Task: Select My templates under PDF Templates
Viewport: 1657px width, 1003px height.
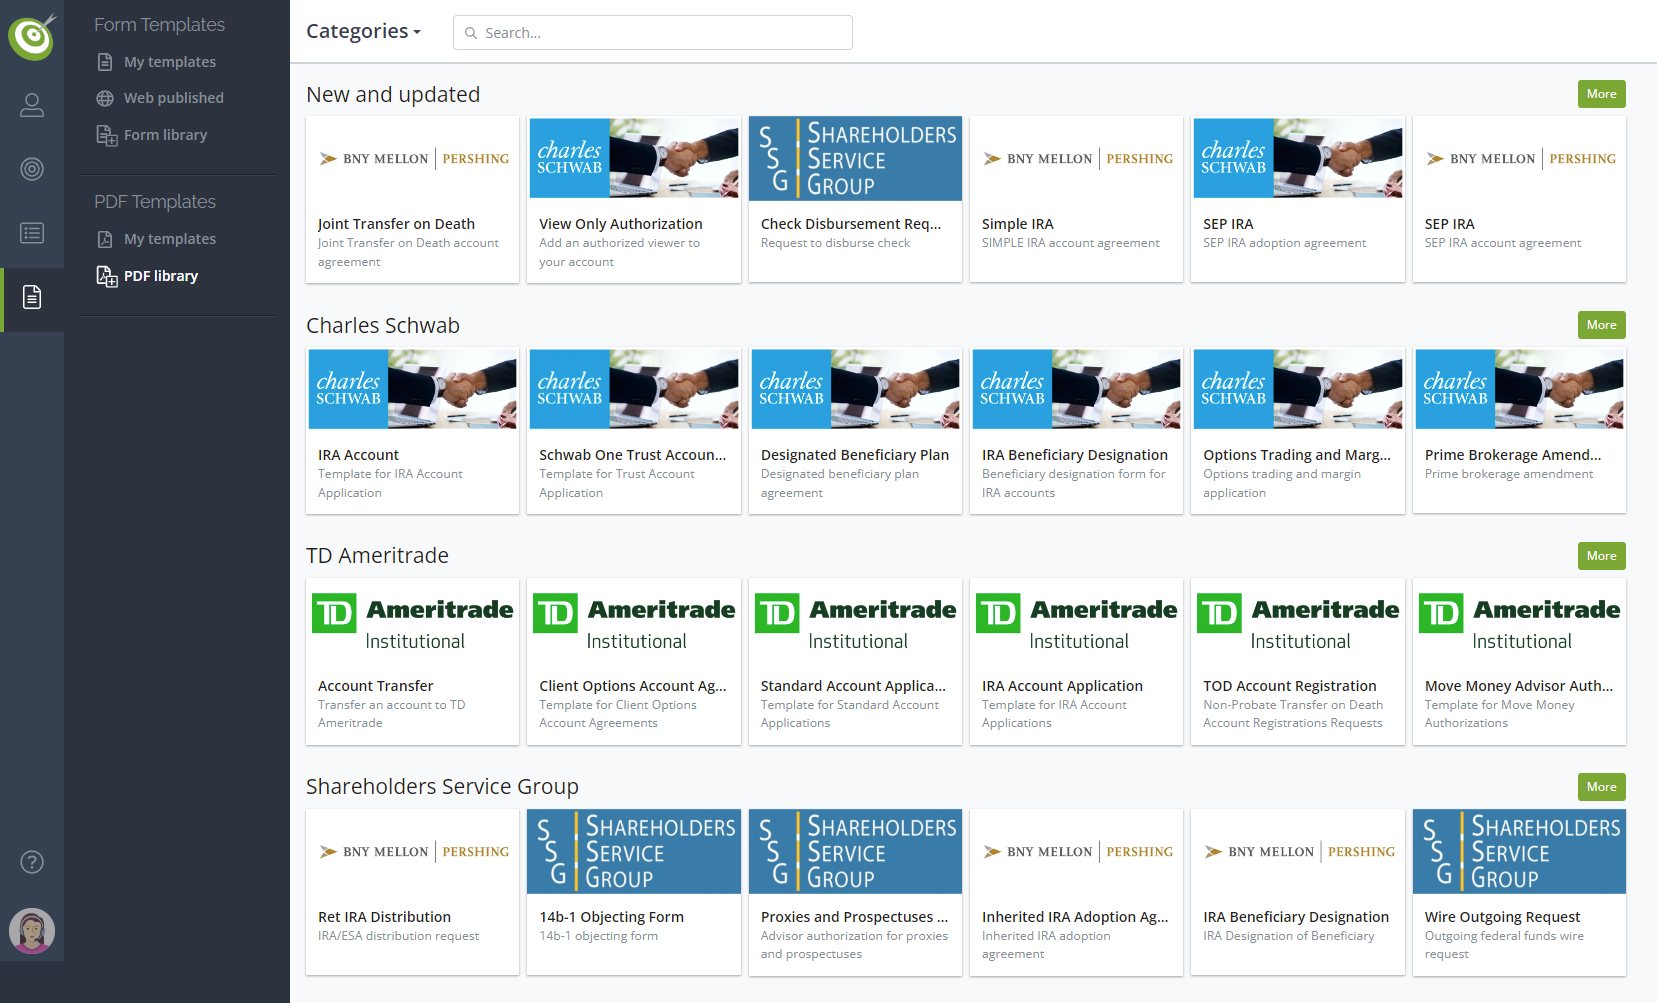Action: coord(168,238)
